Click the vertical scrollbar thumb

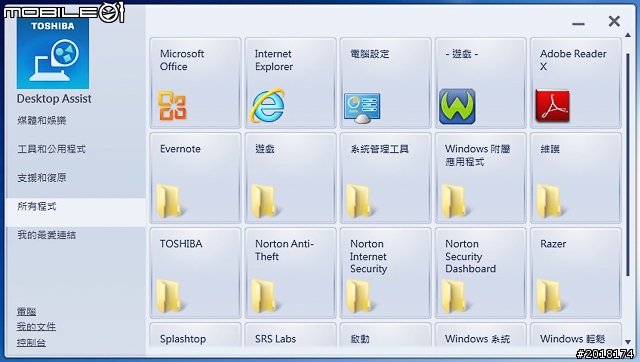point(628,164)
